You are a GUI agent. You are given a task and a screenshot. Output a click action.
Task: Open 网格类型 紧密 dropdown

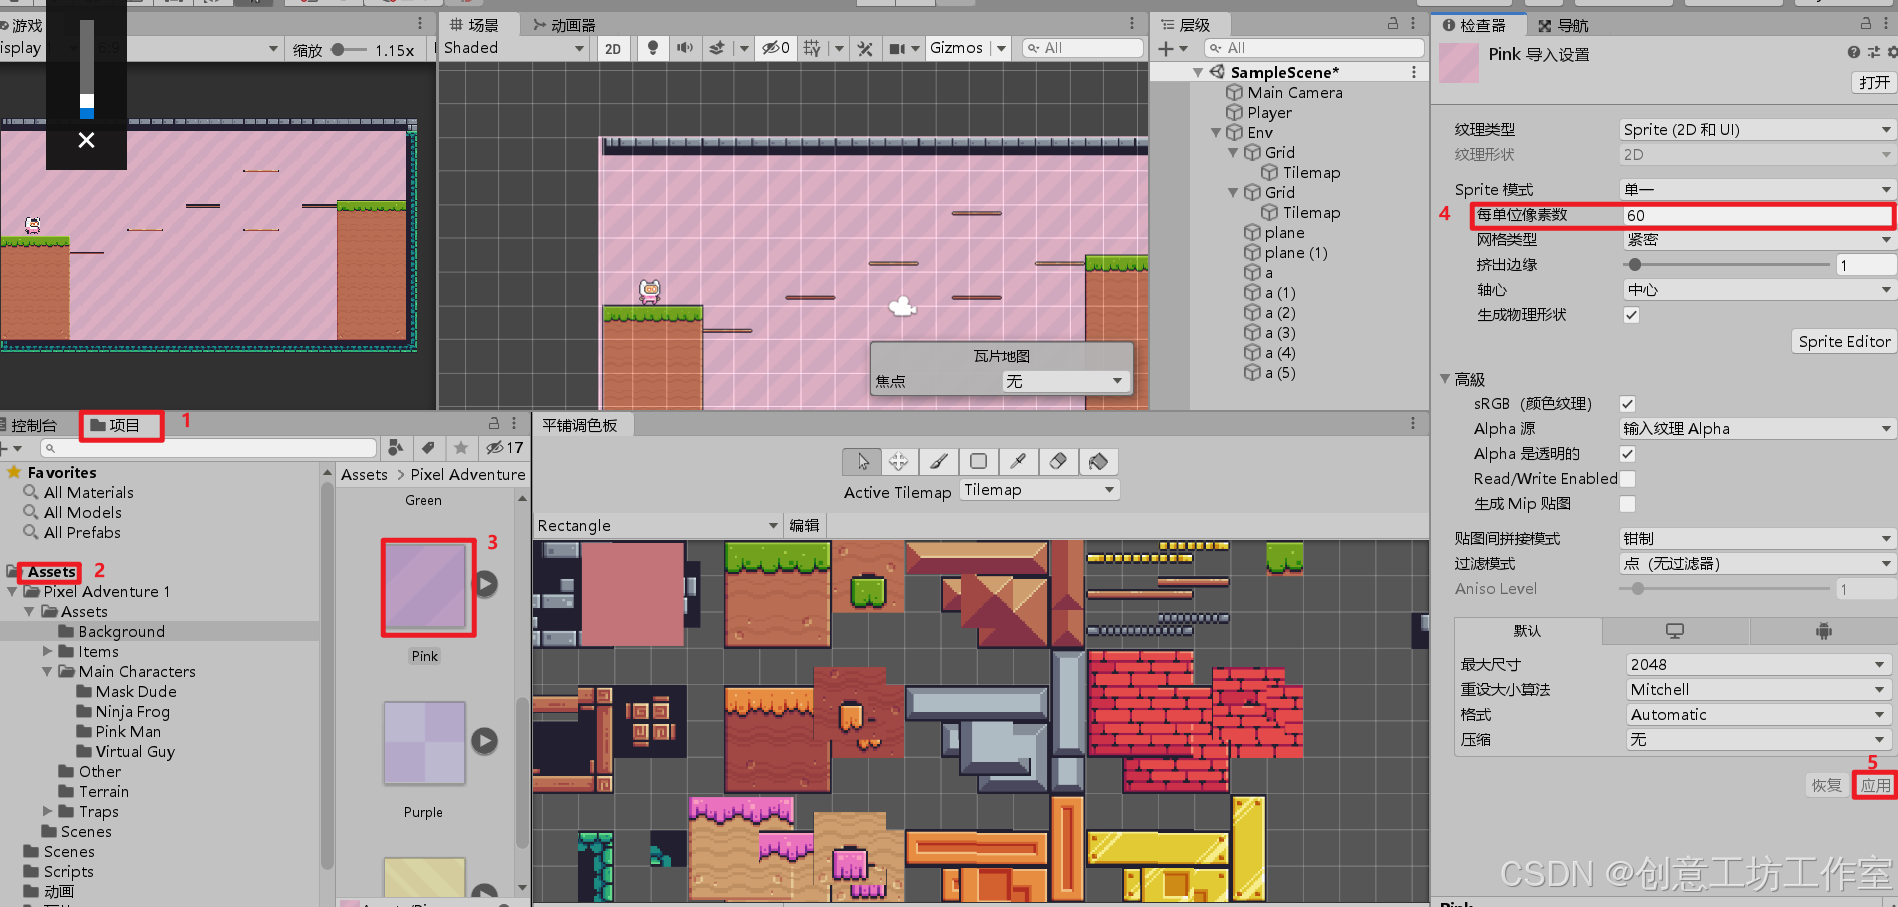[x=1757, y=240]
